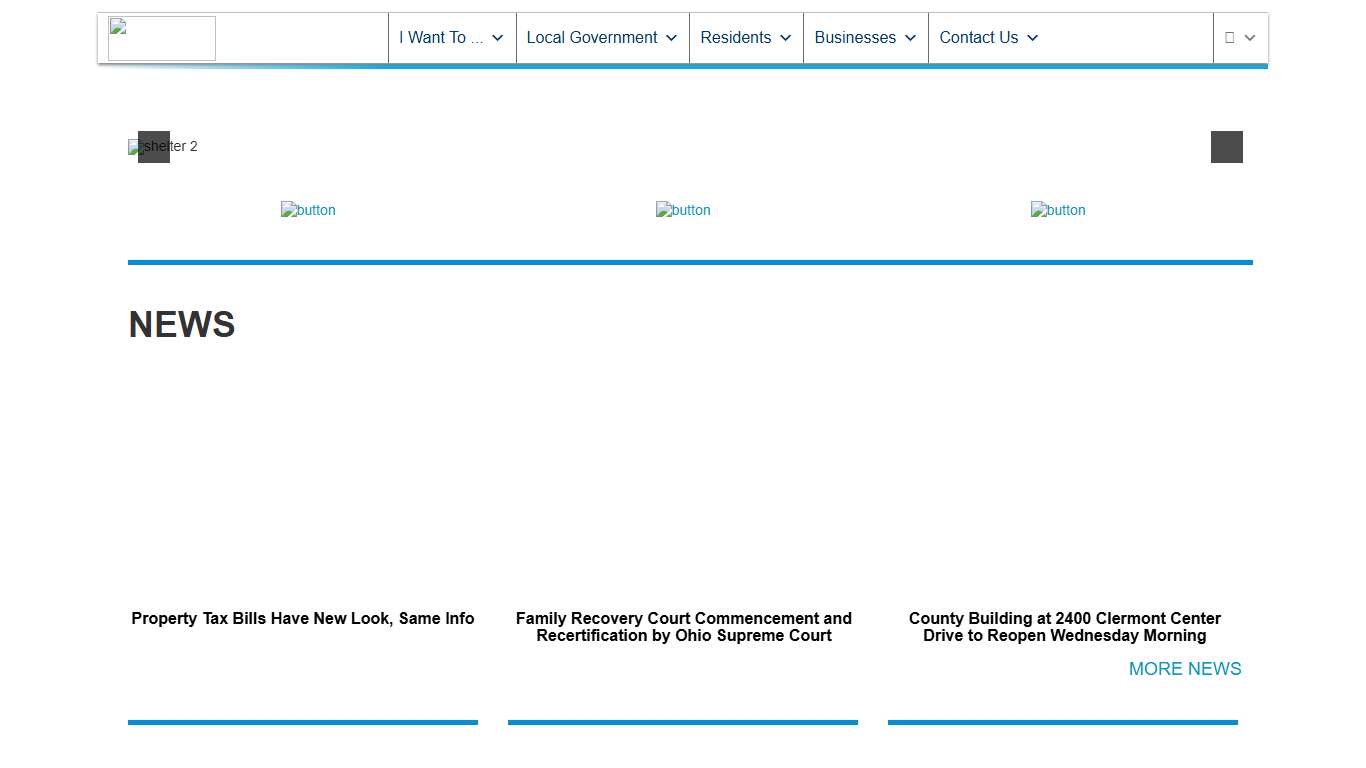This screenshot has height=768, width=1366.
Task: Click the icon at far right of navbar
Action: tap(1239, 38)
